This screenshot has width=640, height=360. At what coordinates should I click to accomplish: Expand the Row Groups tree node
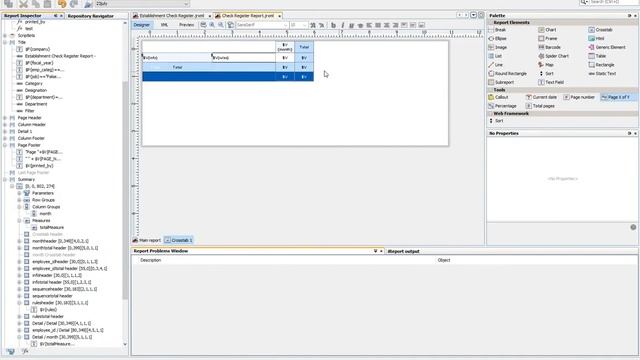pos(19,200)
